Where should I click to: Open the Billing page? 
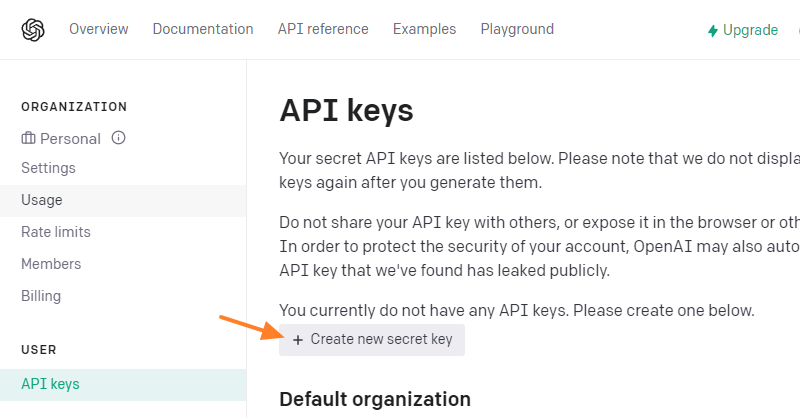(41, 296)
